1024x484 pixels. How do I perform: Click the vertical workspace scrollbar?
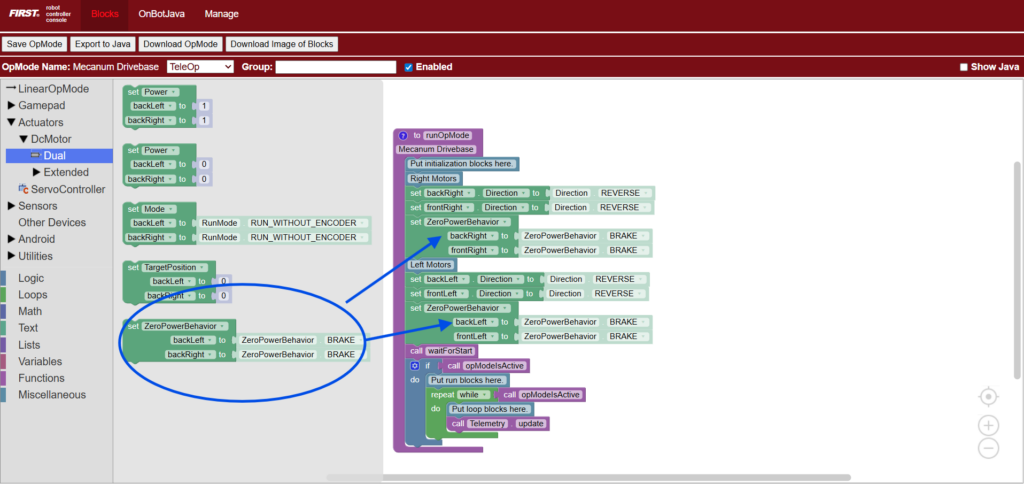[1016, 269]
